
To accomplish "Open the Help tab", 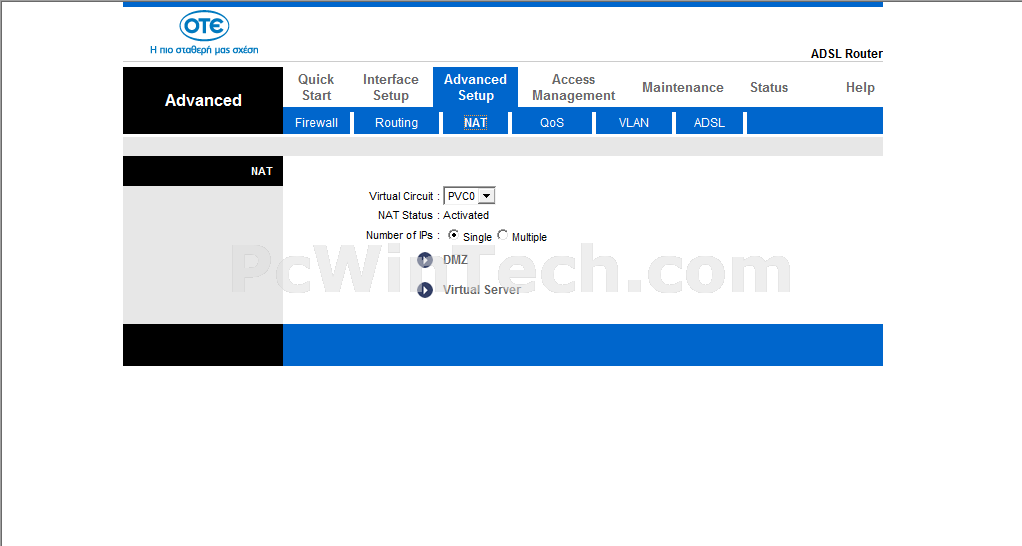I will click(x=860, y=87).
